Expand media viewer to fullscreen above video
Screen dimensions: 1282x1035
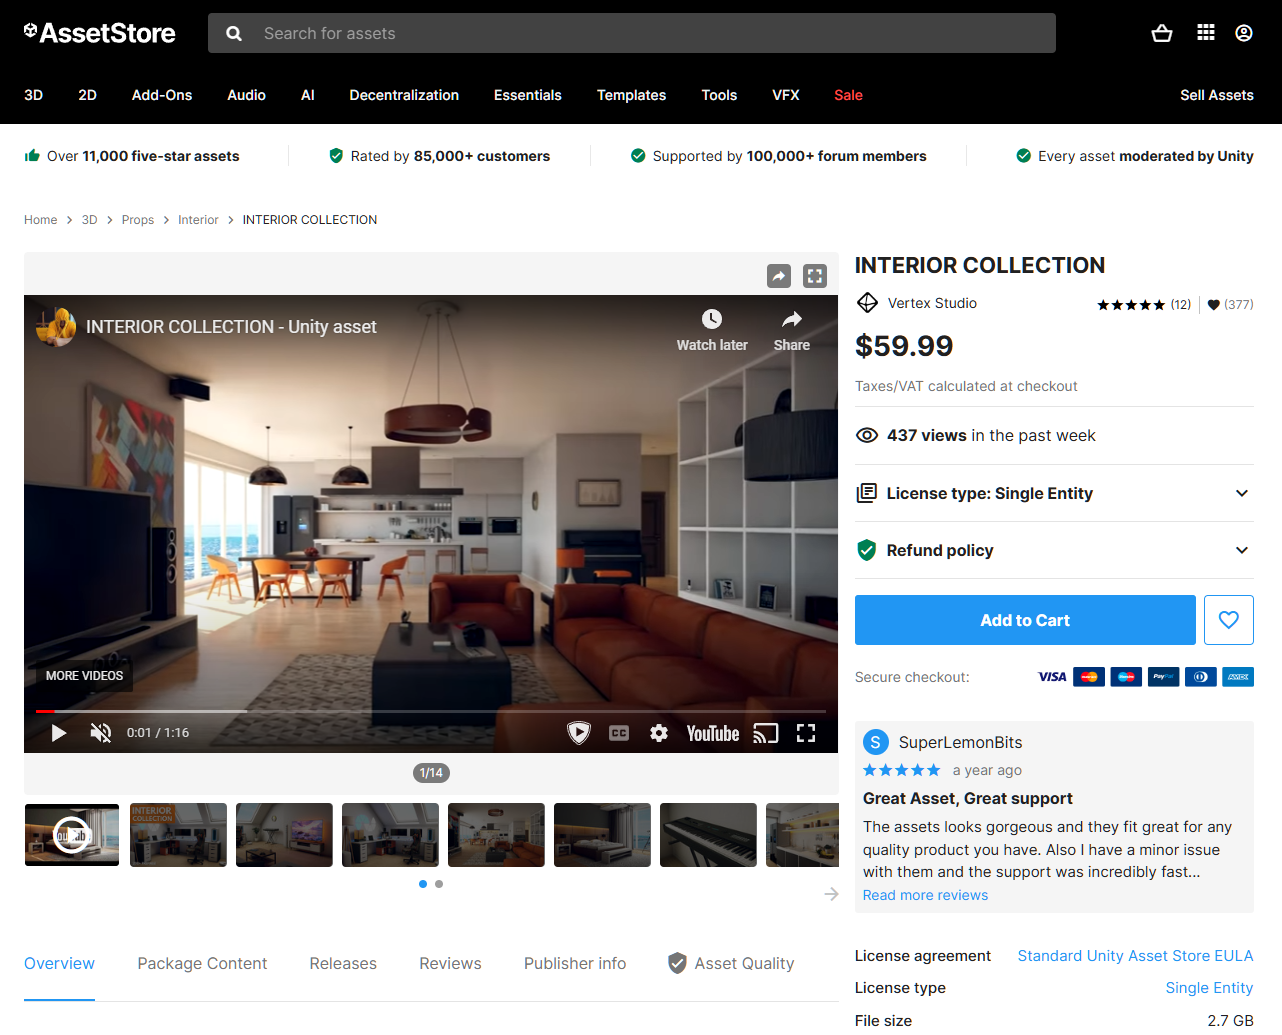815,276
